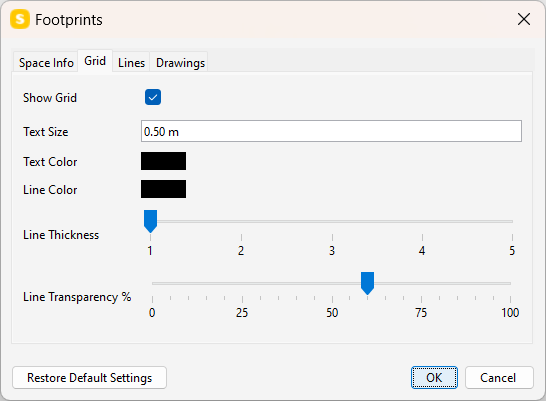Dismiss dialog with the Cancel button
This screenshot has width=546, height=401.
pyautogui.click(x=499, y=378)
